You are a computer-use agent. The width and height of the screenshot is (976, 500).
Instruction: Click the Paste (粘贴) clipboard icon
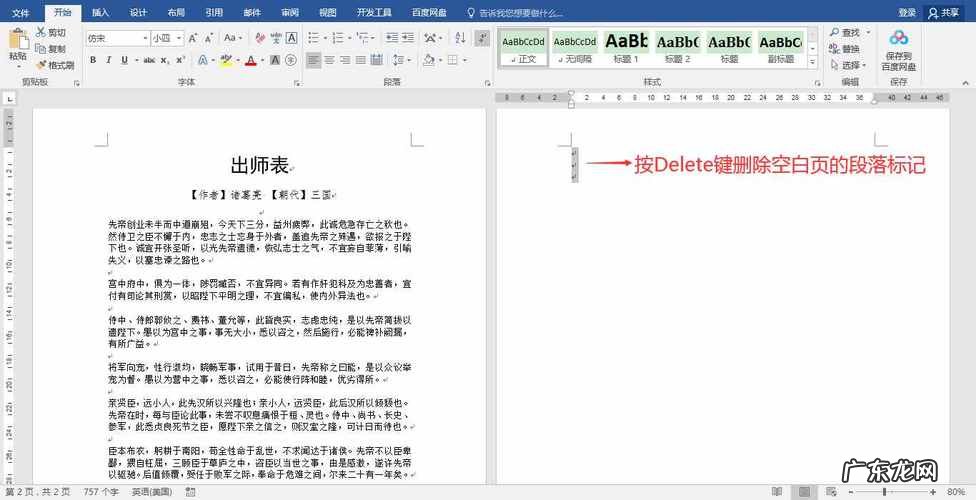(x=18, y=40)
